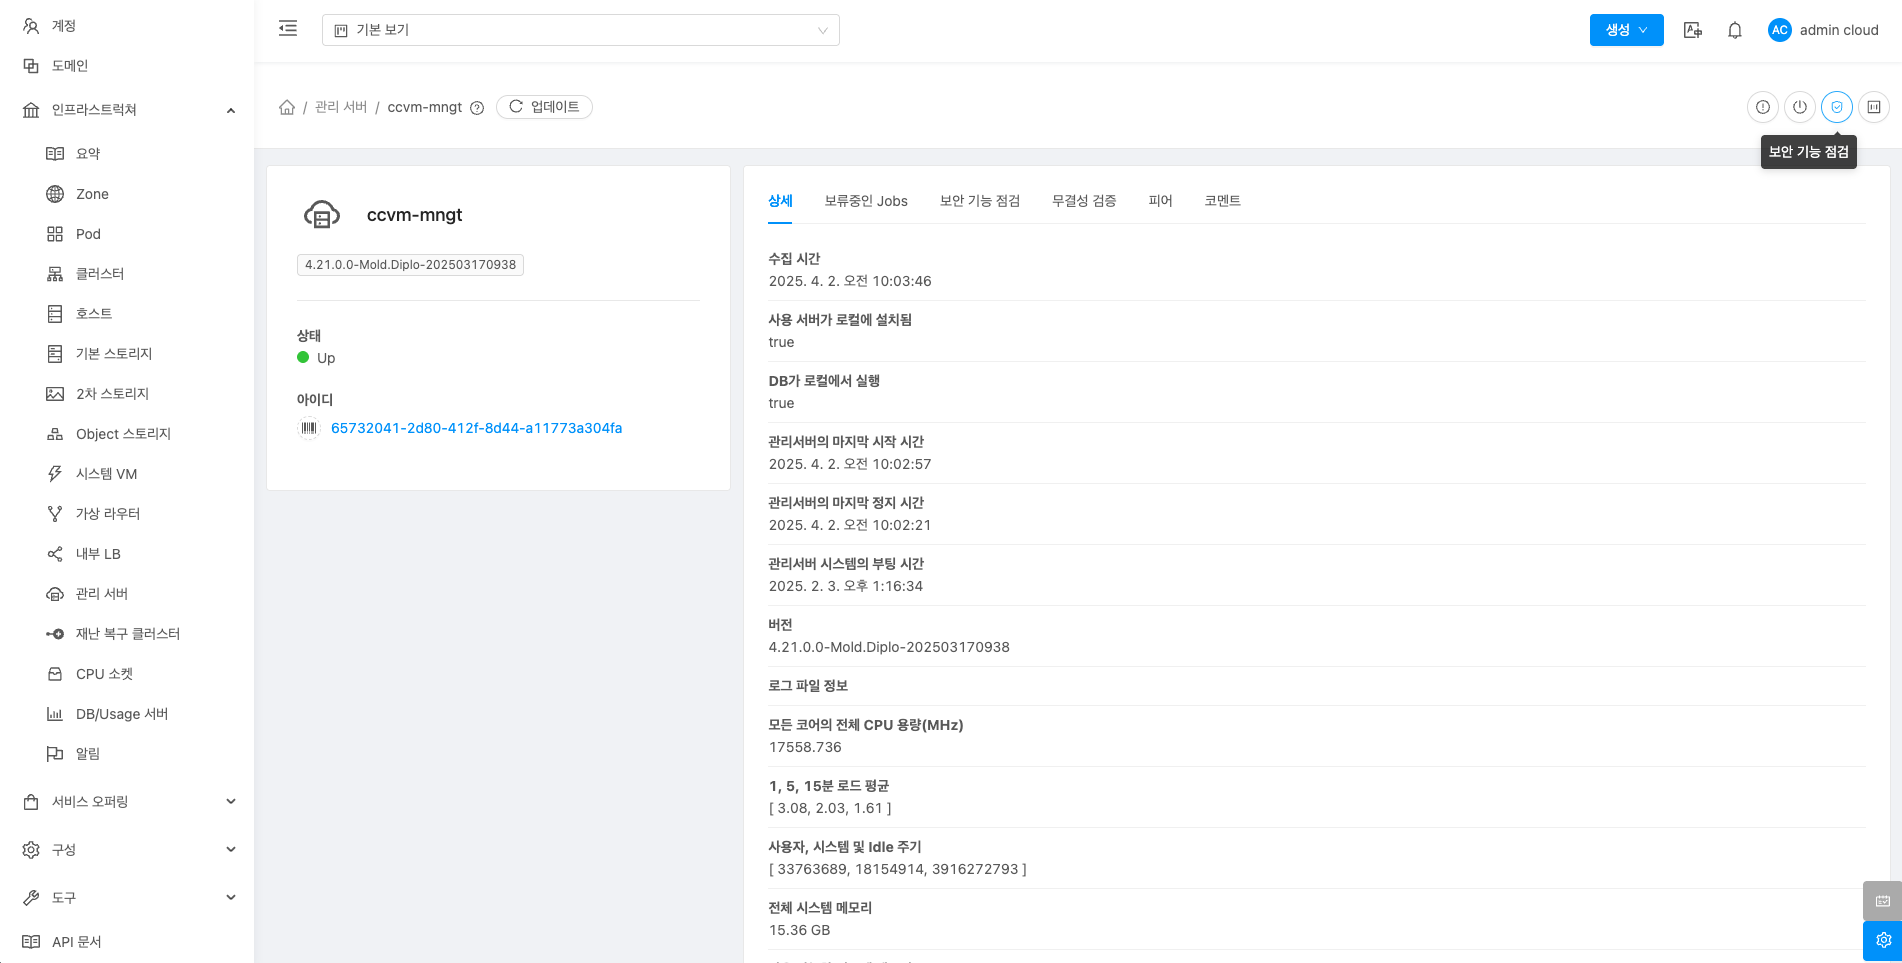Collapse the sidebar with menu fold icon

pyautogui.click(x=288, y=29)
